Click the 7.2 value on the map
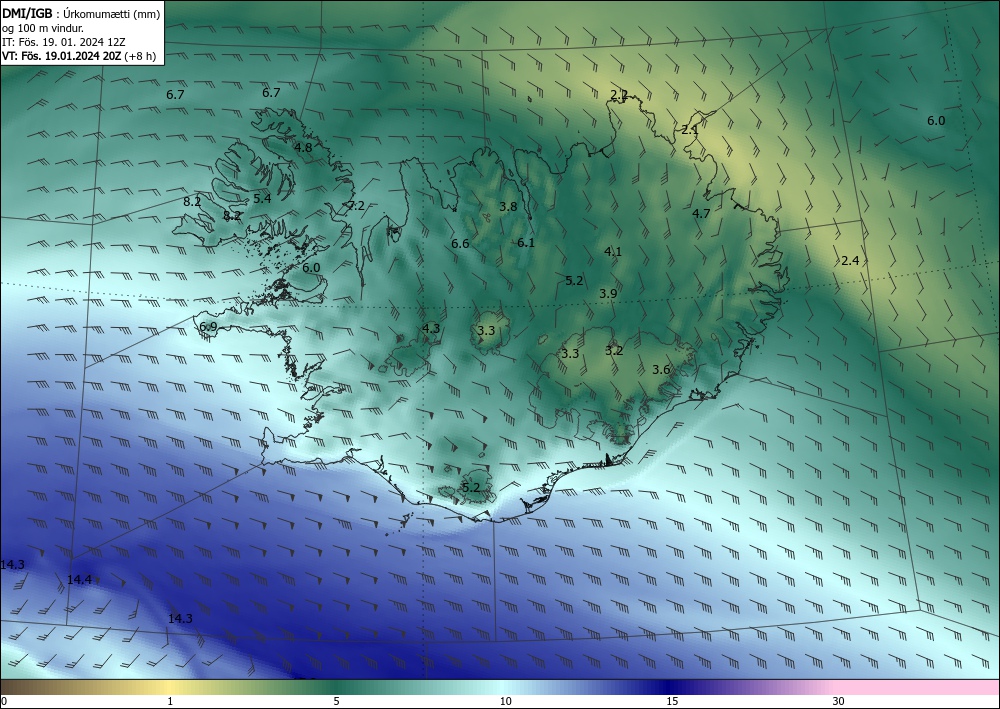 [x=356, y=205]
